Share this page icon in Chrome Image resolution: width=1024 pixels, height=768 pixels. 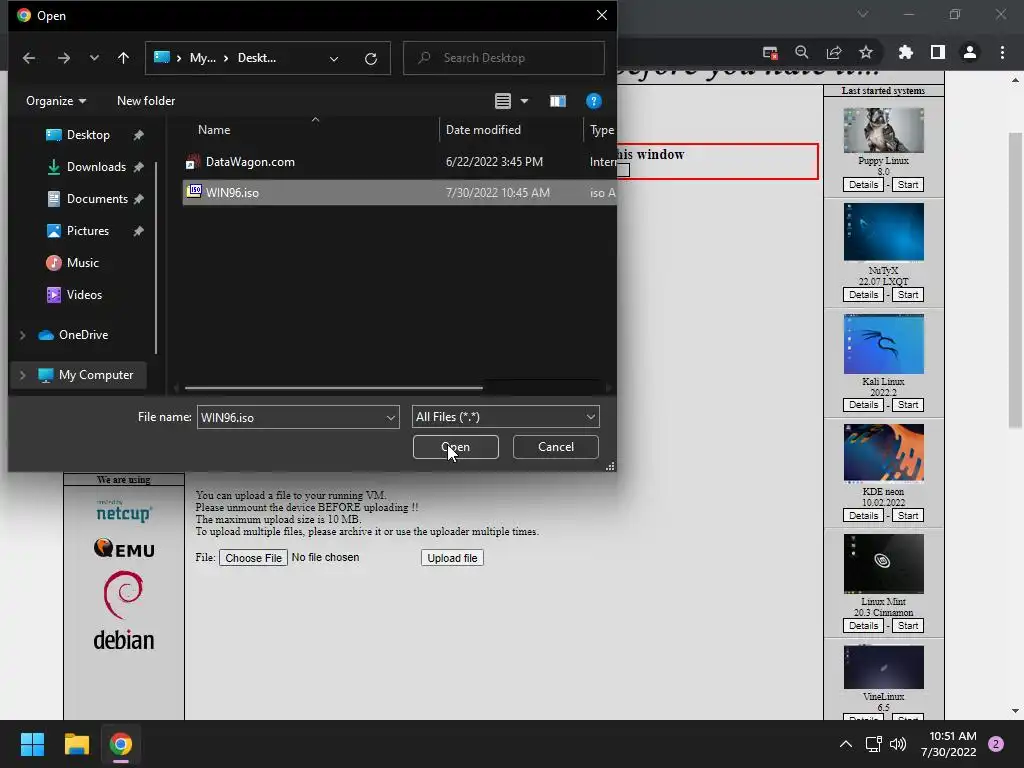point(834,53)
